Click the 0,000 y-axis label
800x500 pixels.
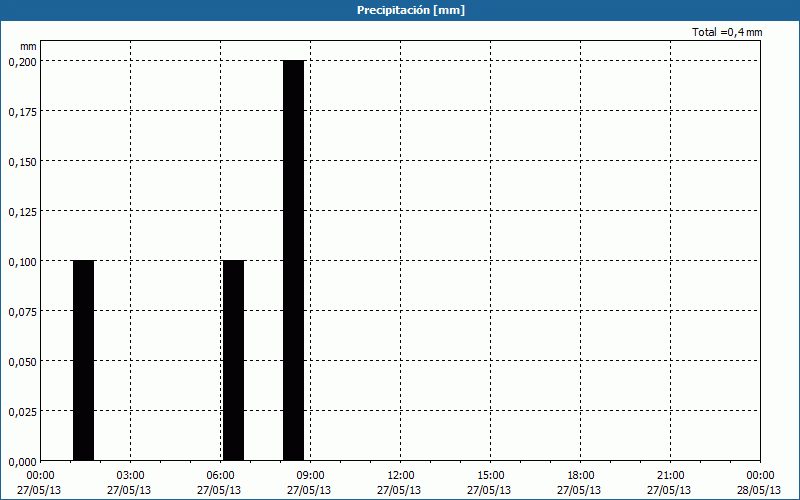22,462
